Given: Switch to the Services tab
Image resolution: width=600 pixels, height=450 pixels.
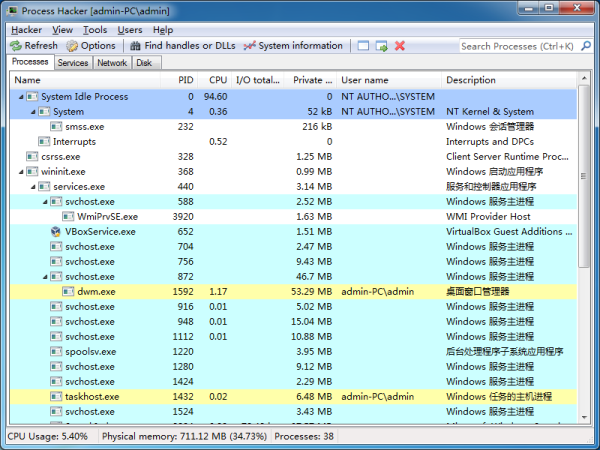Looking at the screenshot, I should coord(73,62).
